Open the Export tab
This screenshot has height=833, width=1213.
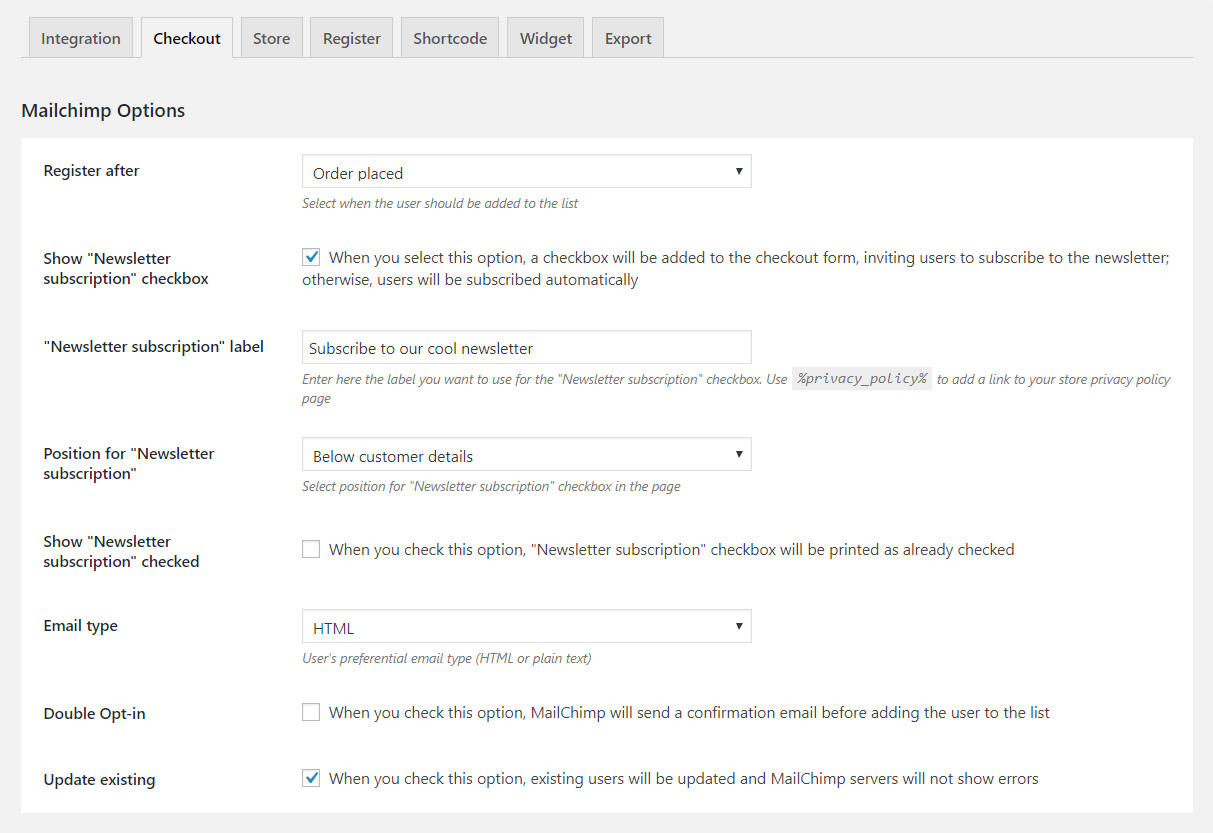(x=628, y=39)
